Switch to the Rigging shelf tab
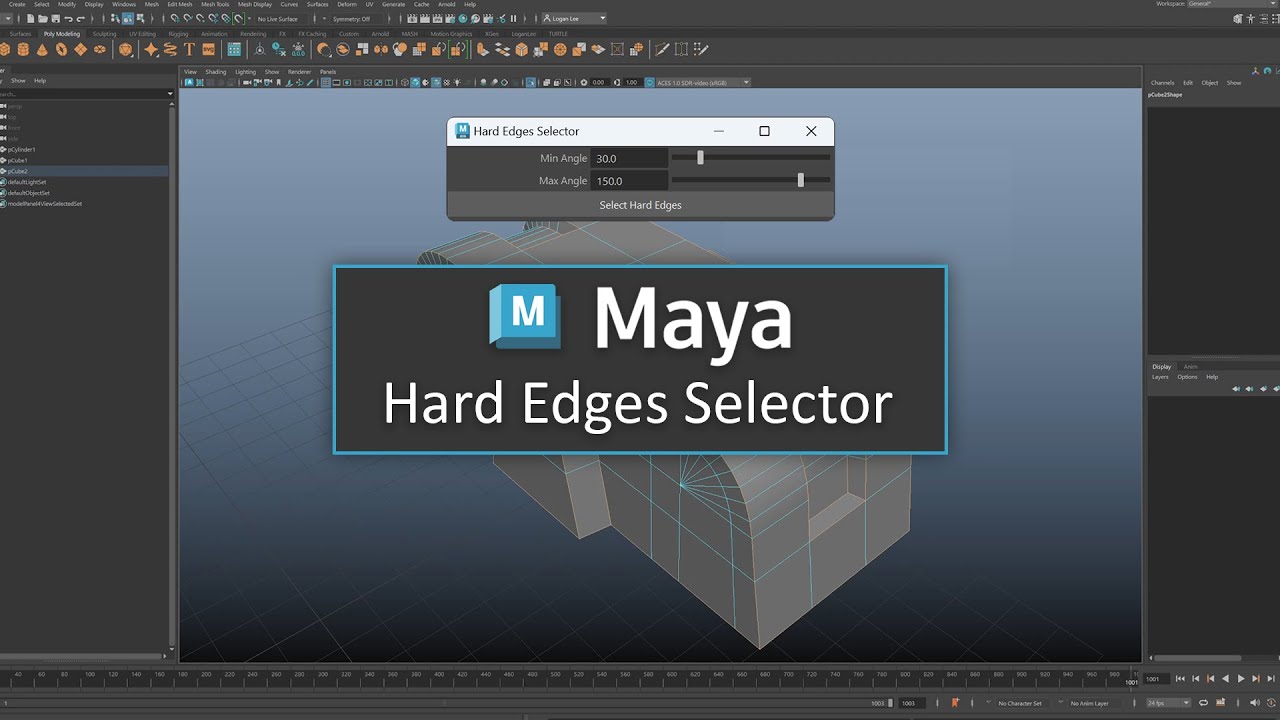The image size is (1280, 720). [178, 34]
